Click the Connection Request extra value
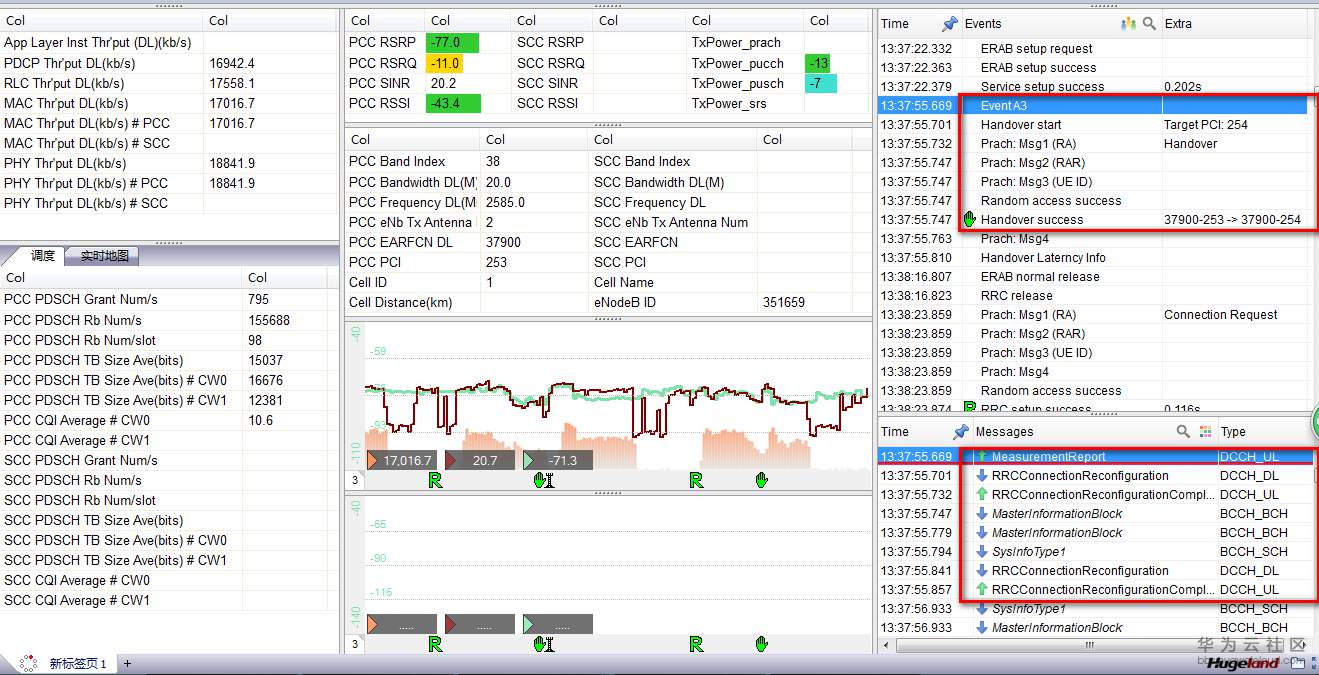This screenshot has width=1319, height=675. (x=1220, y=315)
